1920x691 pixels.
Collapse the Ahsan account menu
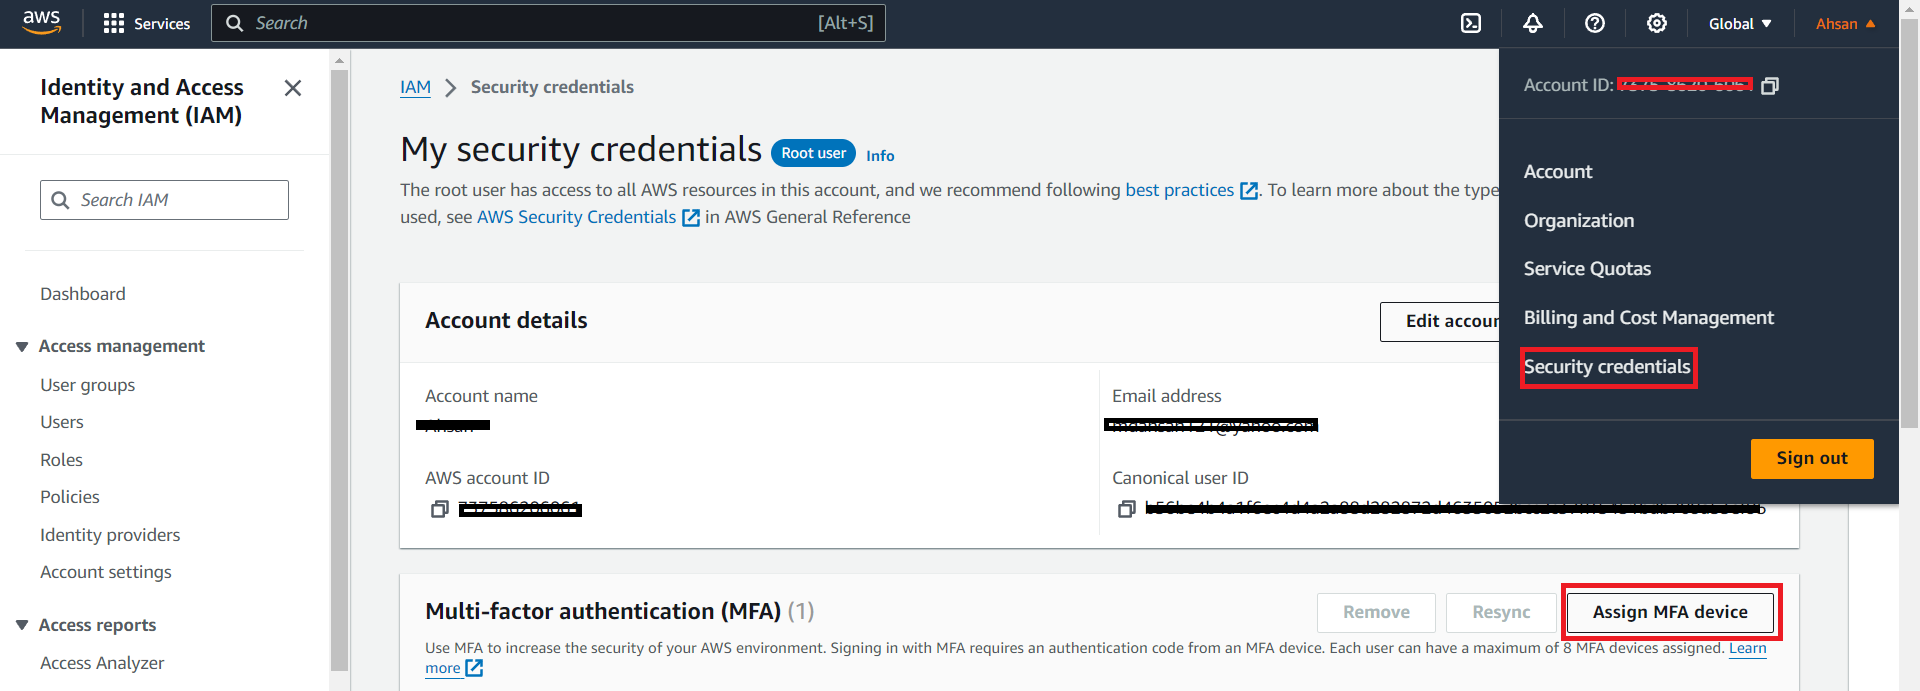click(x=1845, y=24)
